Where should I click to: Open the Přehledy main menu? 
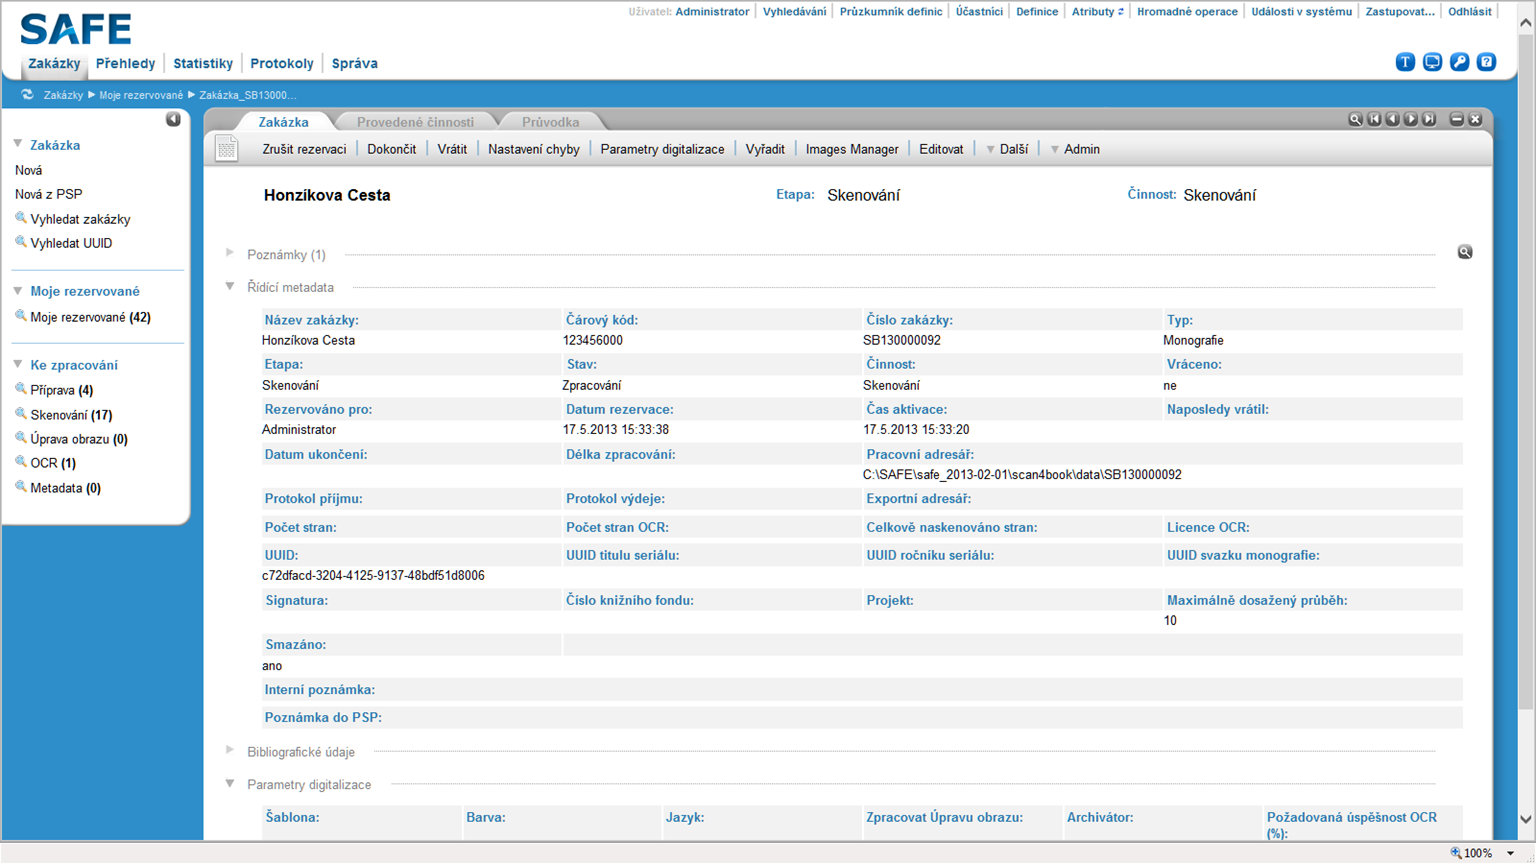click(x=125, y=63)
